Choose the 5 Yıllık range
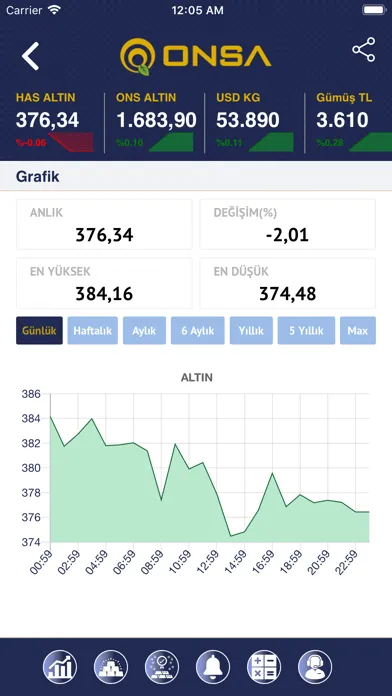 tap(306, 331)
